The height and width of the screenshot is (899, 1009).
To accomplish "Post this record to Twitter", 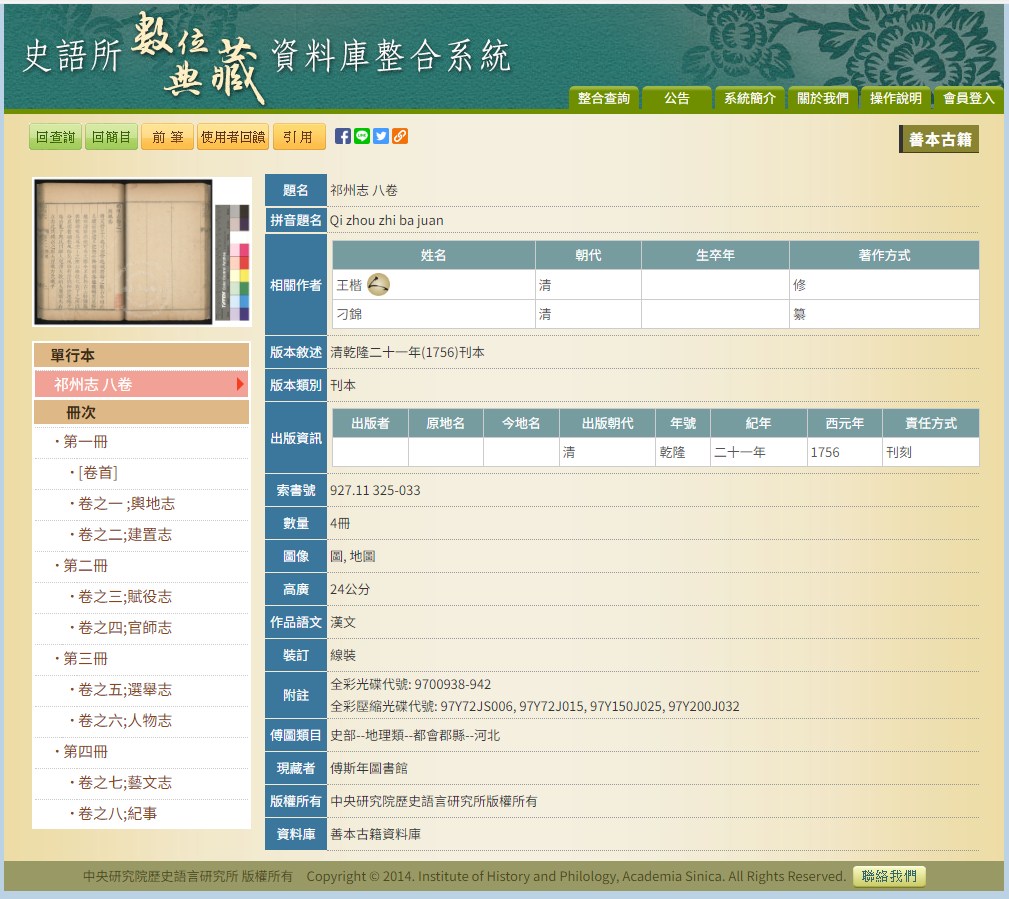I will pyautogui.click(x=380, y=136).
